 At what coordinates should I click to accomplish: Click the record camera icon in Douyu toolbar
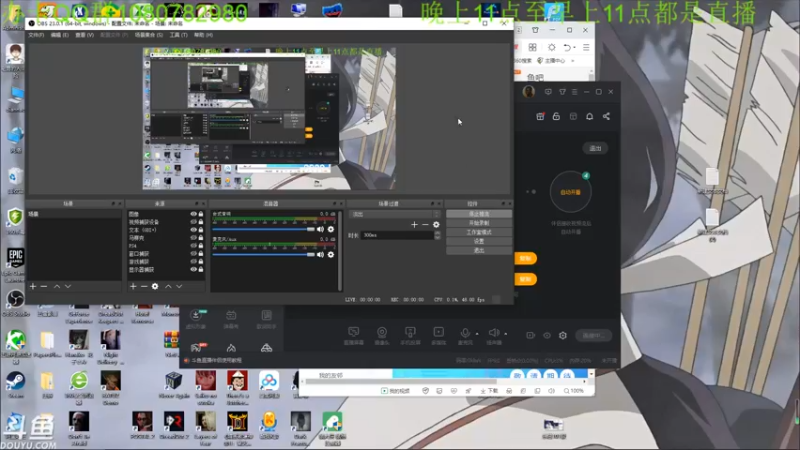click(531, 336)
